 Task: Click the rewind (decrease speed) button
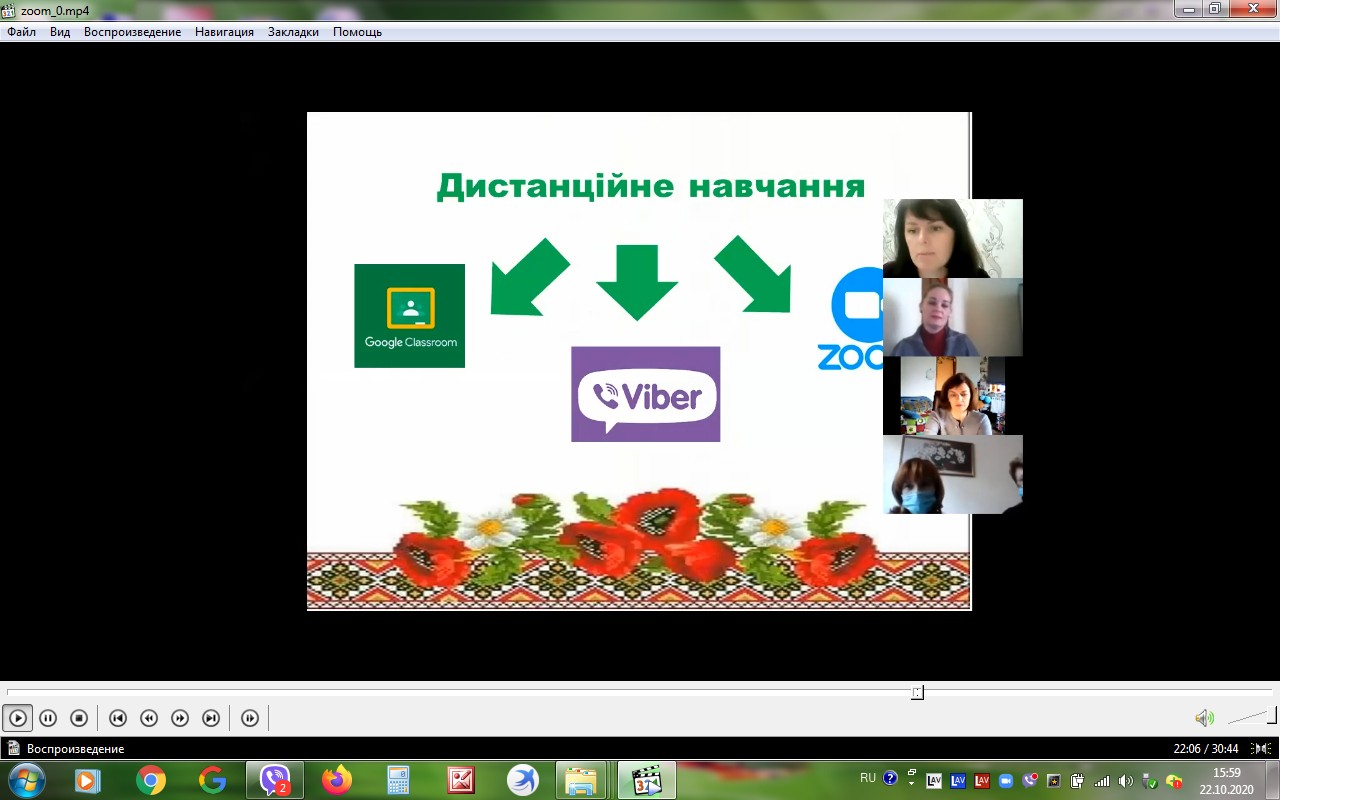point(149,718)
